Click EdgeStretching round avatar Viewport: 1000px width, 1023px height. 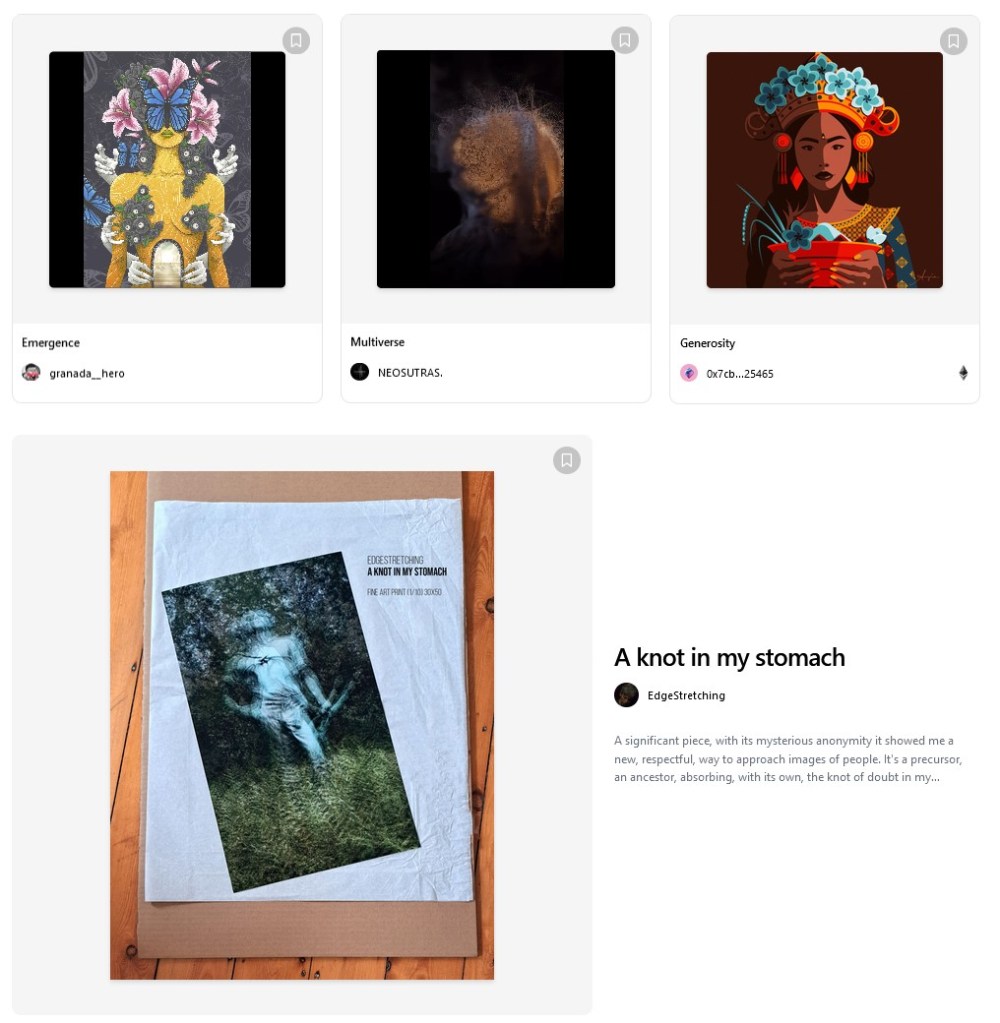[x=626, y=695]
